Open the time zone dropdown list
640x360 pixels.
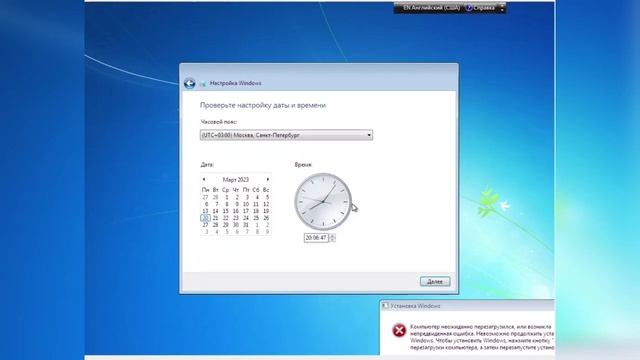point(286,135)
